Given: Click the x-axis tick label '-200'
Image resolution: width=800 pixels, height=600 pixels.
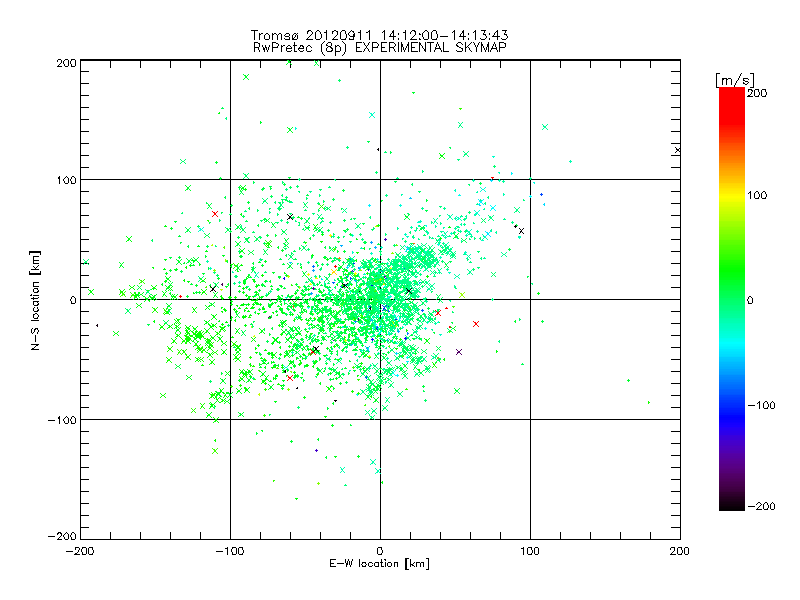Looking at the screenshot, I should tap(80, 551).
